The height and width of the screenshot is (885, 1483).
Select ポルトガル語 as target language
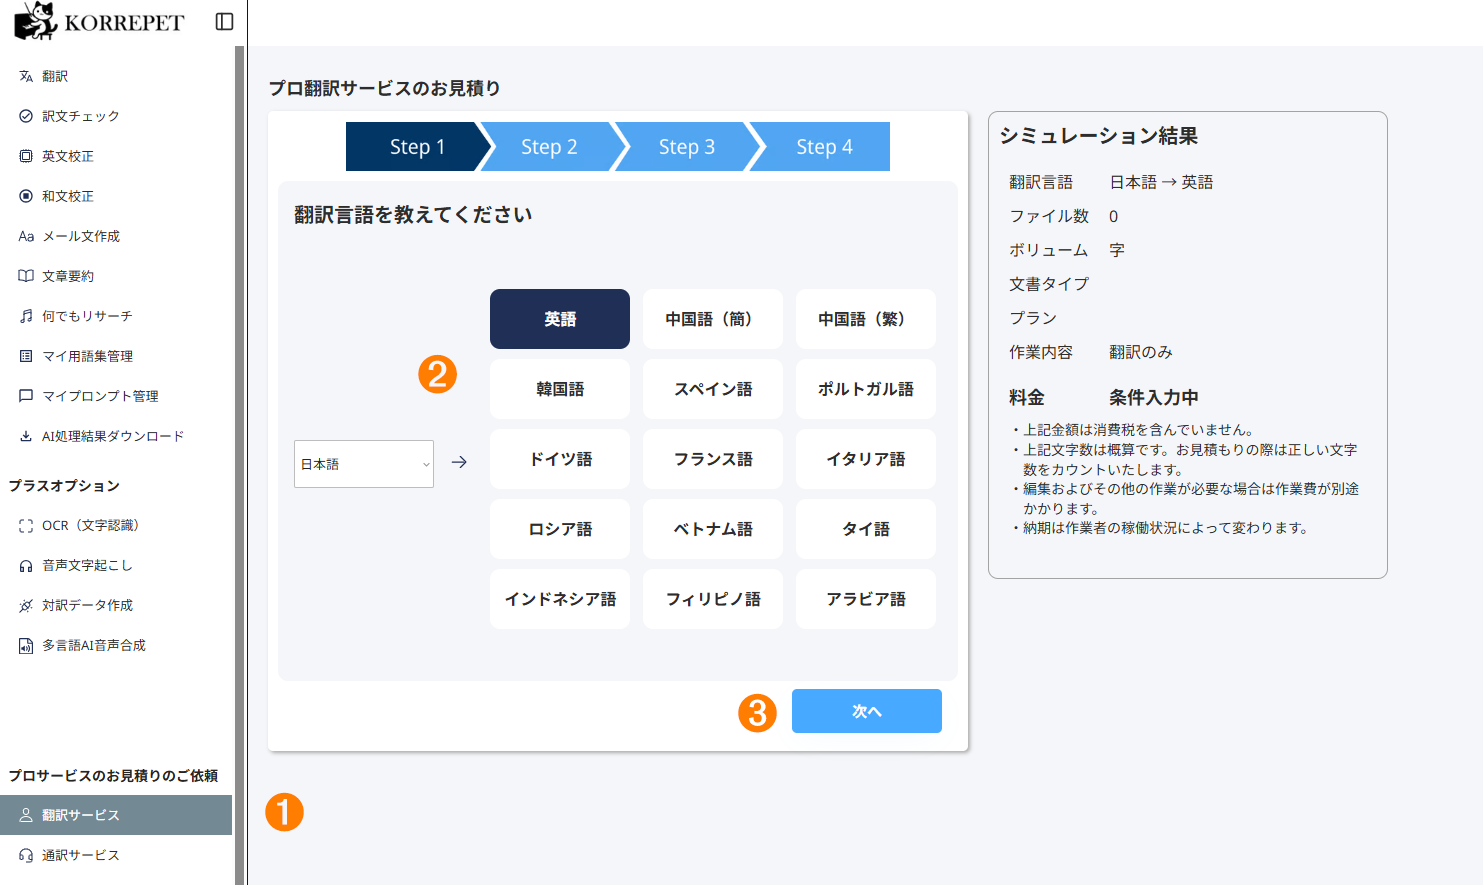[x=866, y=389]
